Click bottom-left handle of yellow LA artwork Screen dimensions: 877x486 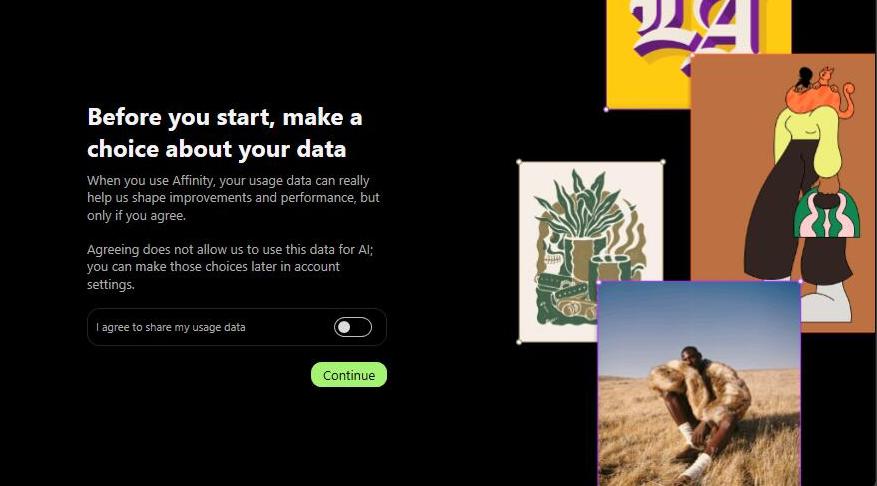point(606,110)
